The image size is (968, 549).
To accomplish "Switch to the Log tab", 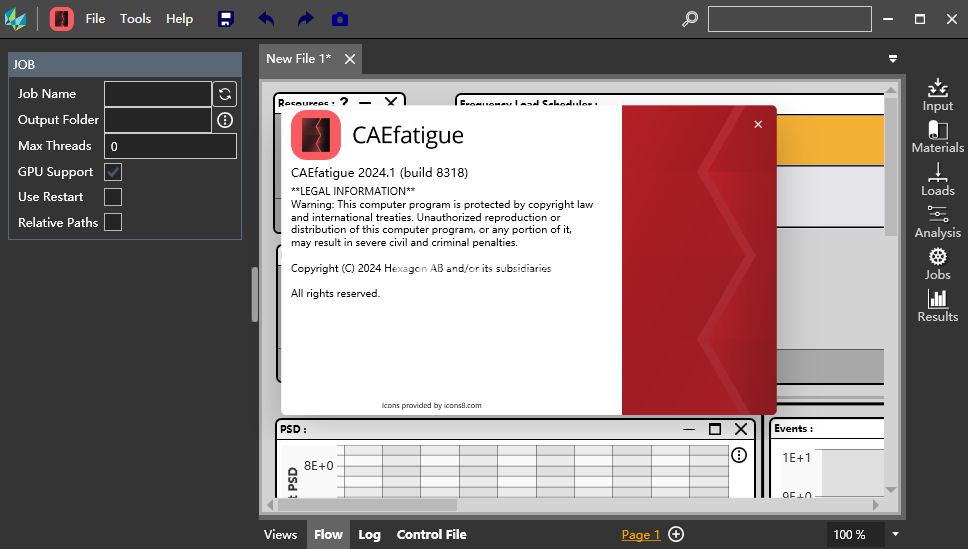I will pos(369,535).
